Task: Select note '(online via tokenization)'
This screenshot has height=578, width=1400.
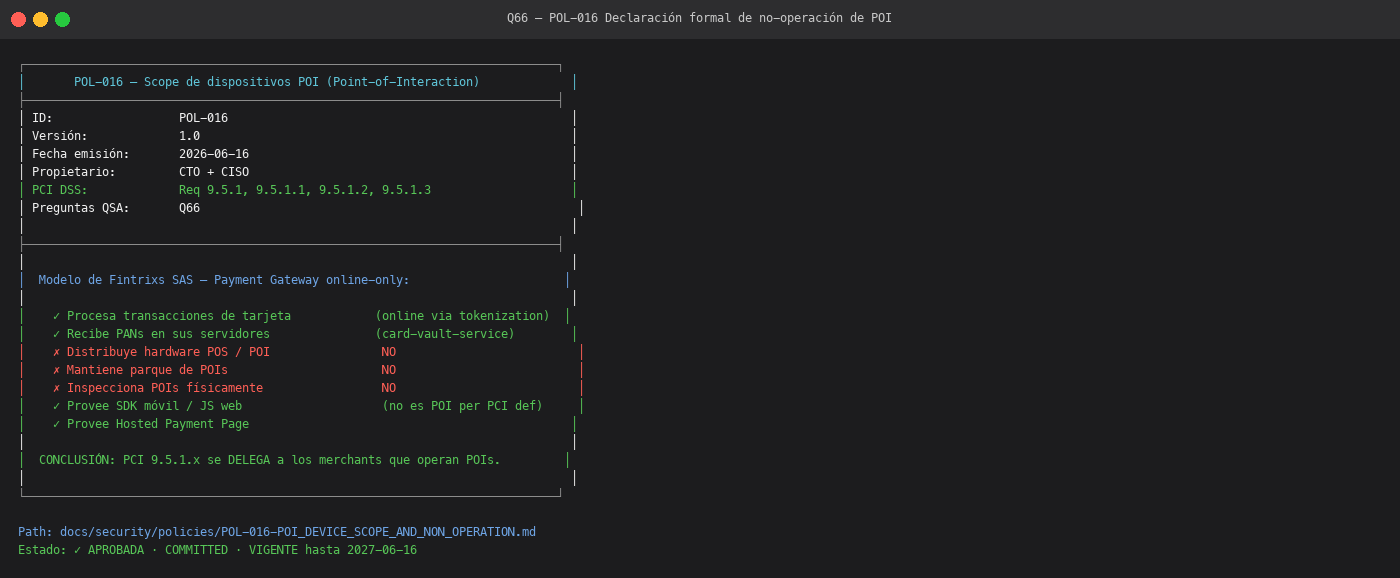Action: (462, 316)
